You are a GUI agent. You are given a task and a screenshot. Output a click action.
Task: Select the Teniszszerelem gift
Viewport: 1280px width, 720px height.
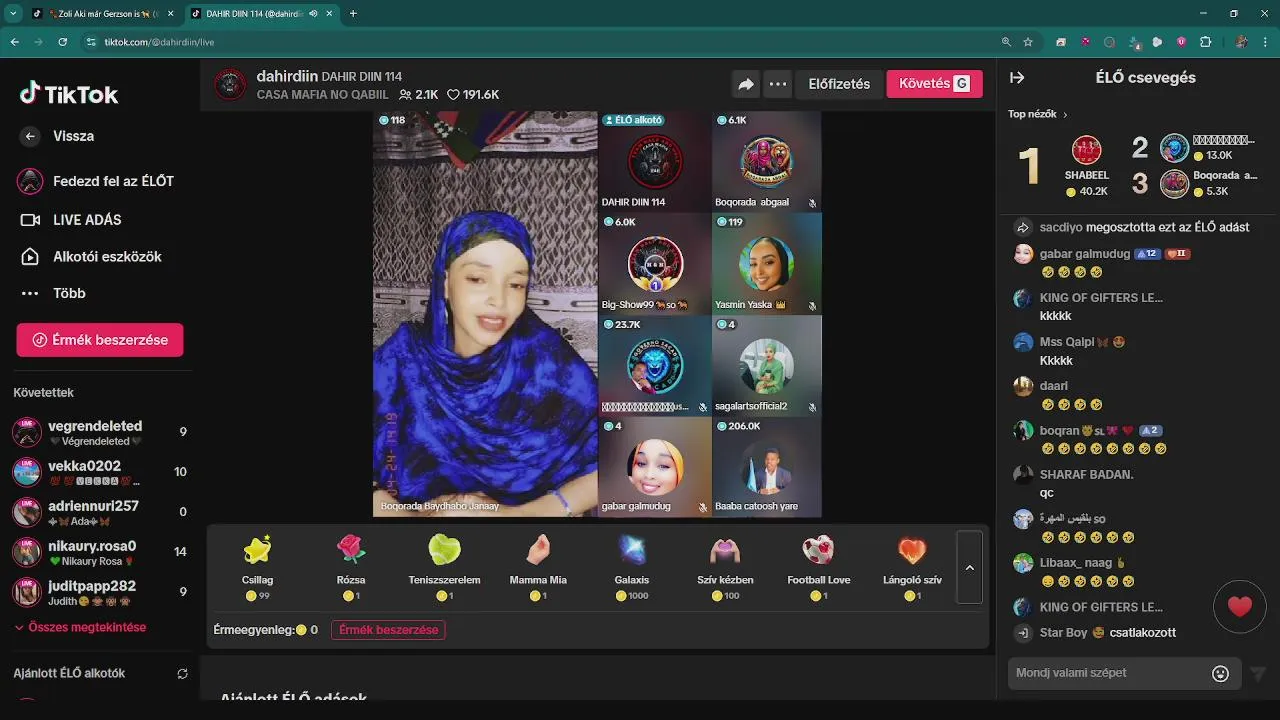tap(445, 567)
